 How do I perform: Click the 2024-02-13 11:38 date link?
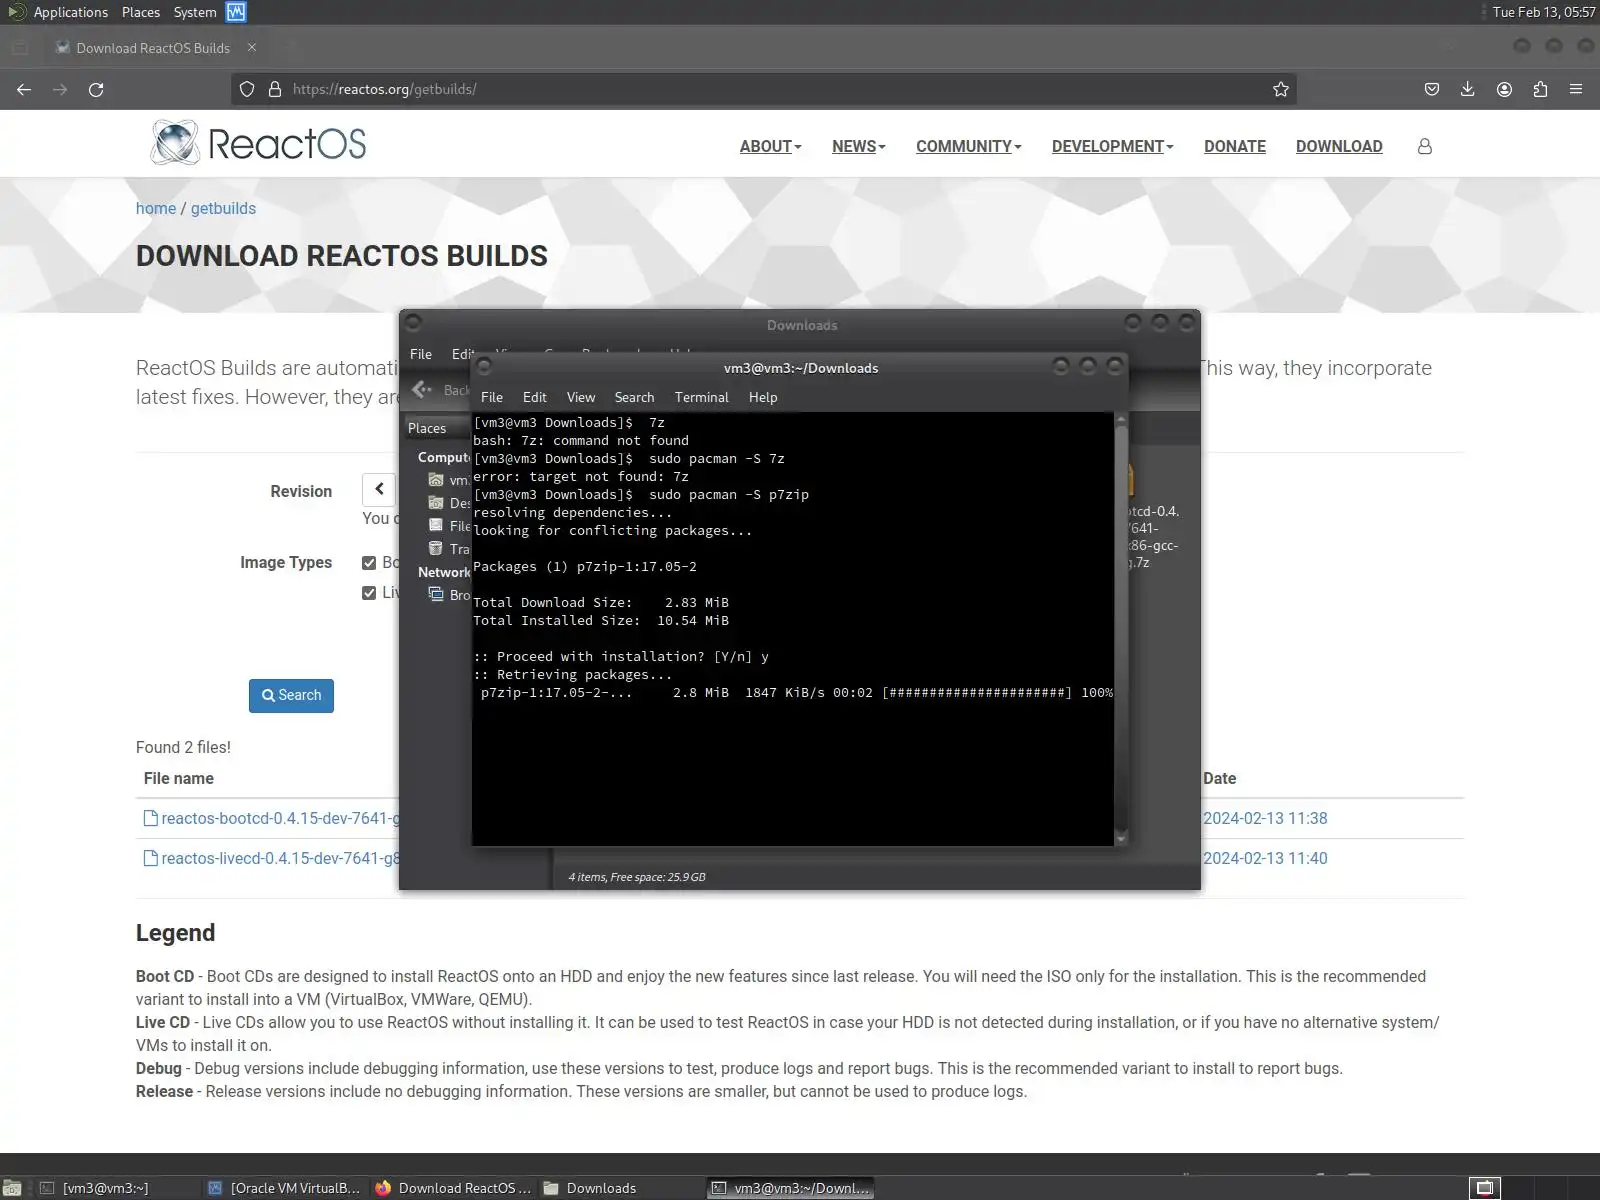pyautogui.click(x=1265, y=818)
